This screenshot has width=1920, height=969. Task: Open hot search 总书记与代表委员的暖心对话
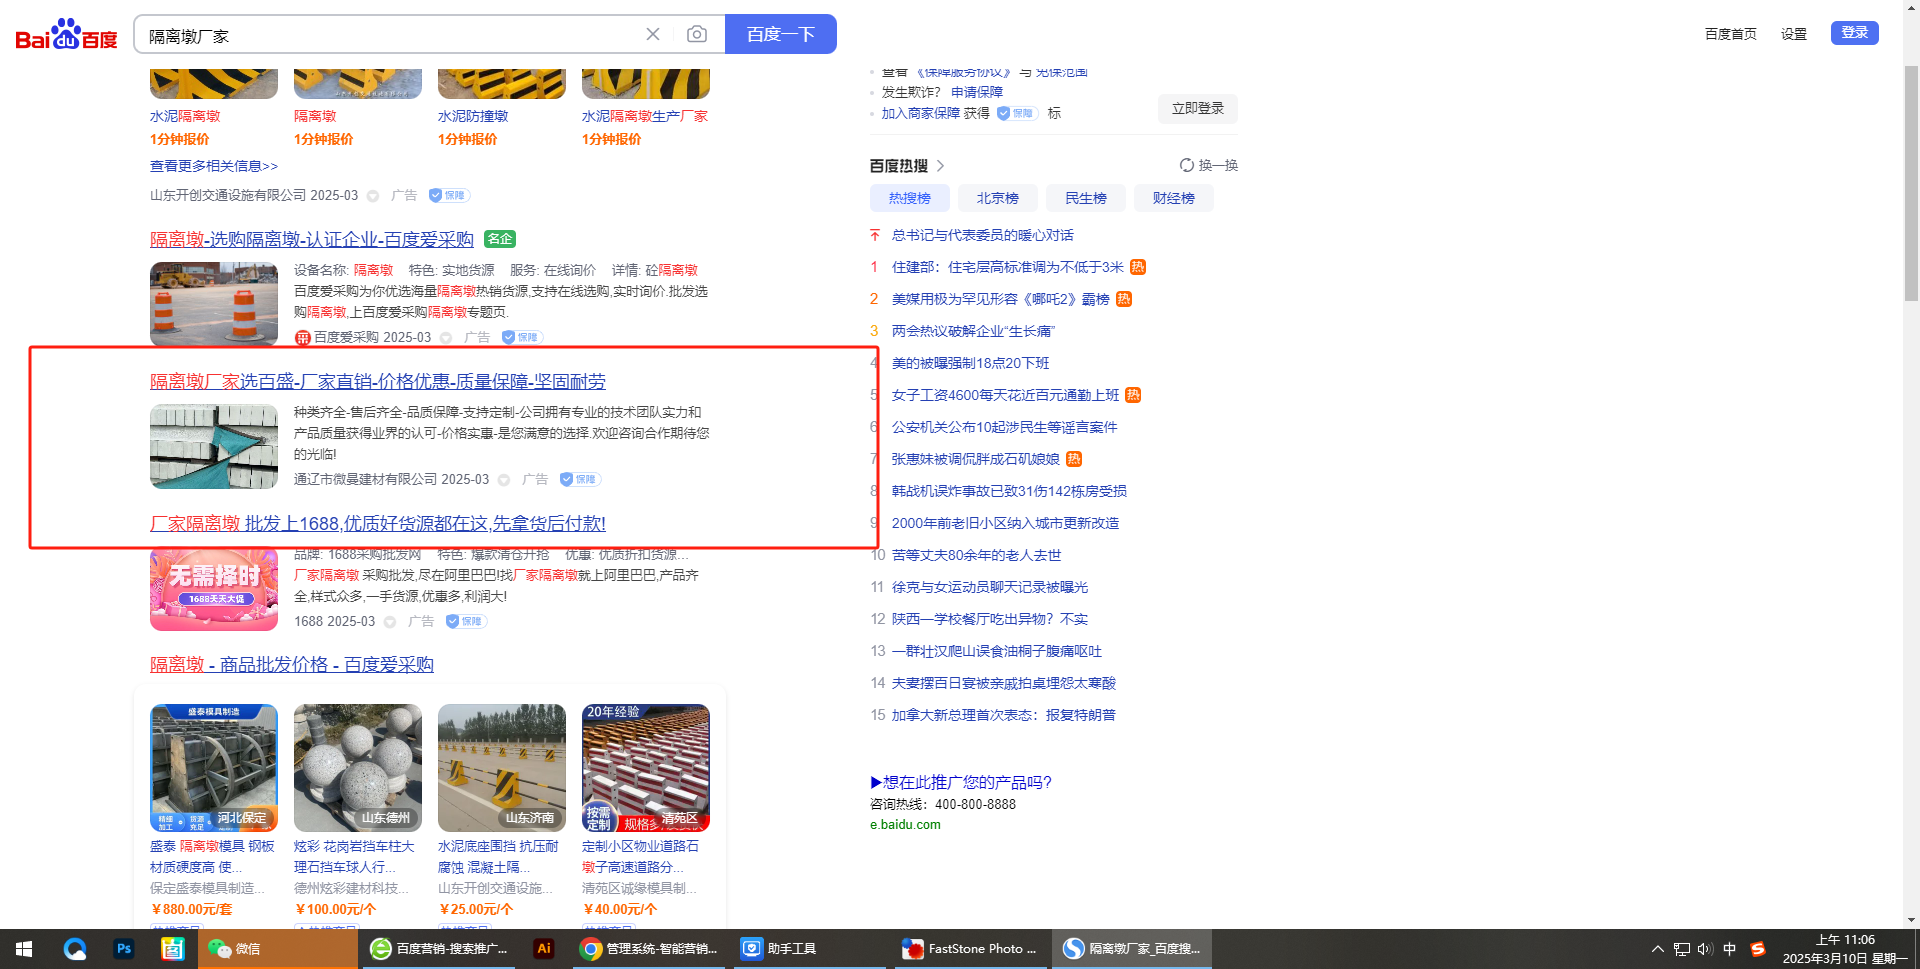[x=983, y=235]
